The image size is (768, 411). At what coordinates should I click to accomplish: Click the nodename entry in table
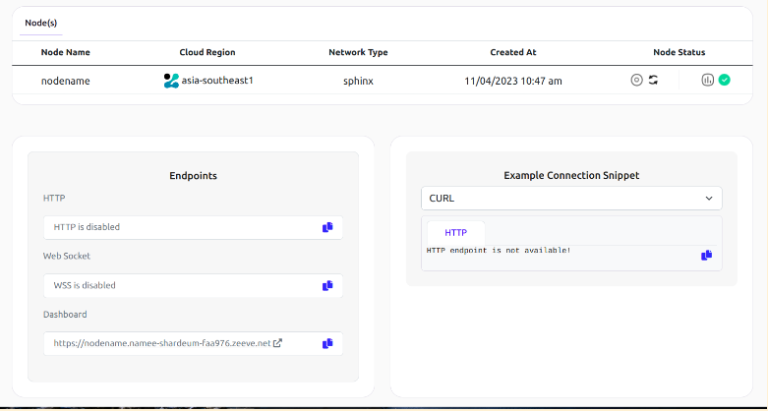click(65, 80)
